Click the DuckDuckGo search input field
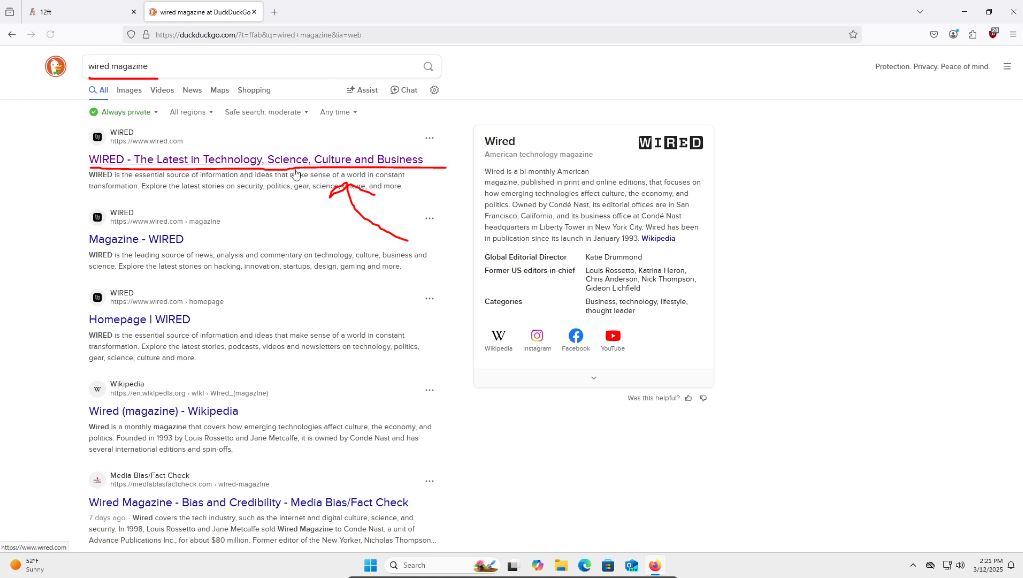1023x578 pixels. tap(254, 67)
